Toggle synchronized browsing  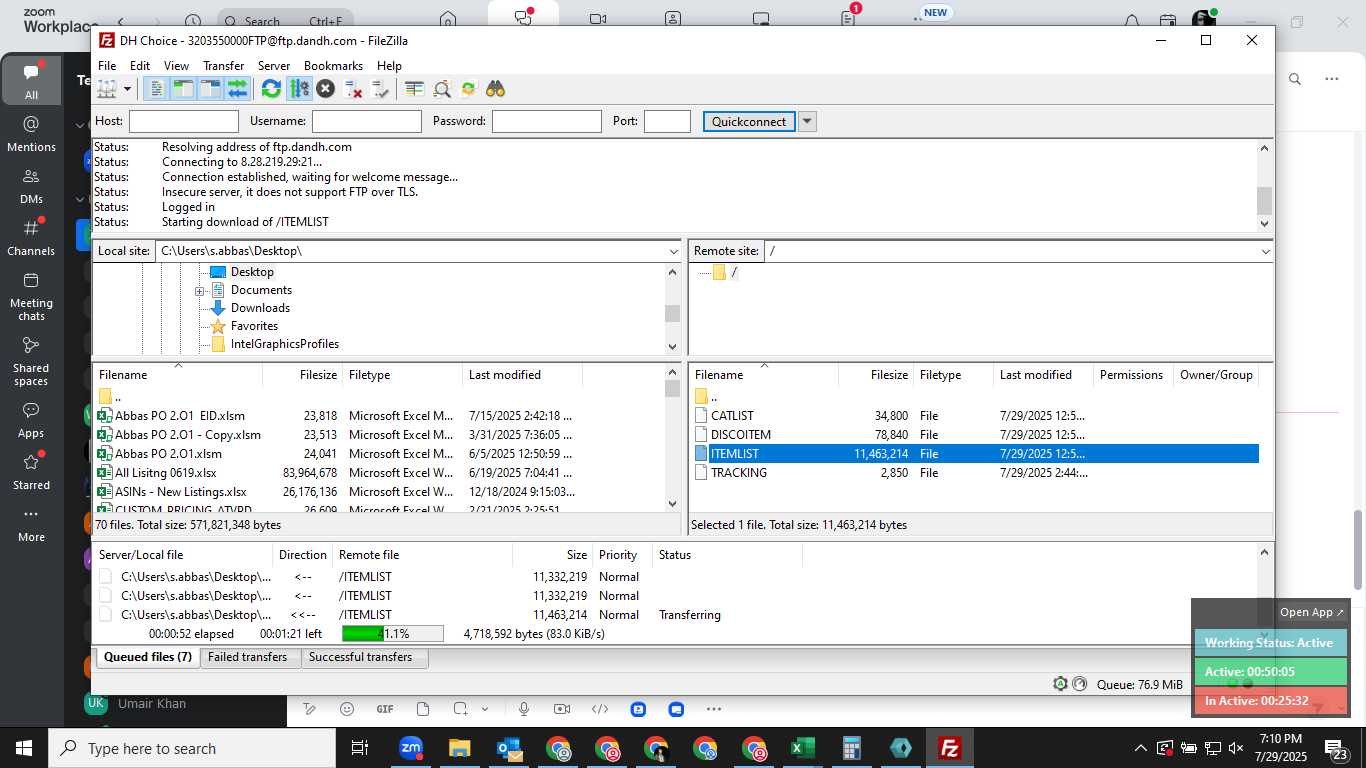(x=468, y=89)
